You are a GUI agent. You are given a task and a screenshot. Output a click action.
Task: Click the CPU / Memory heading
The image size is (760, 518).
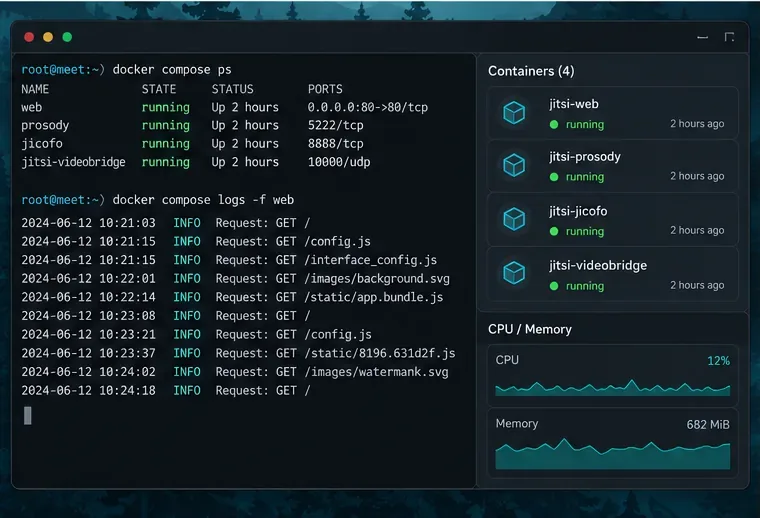530,330
